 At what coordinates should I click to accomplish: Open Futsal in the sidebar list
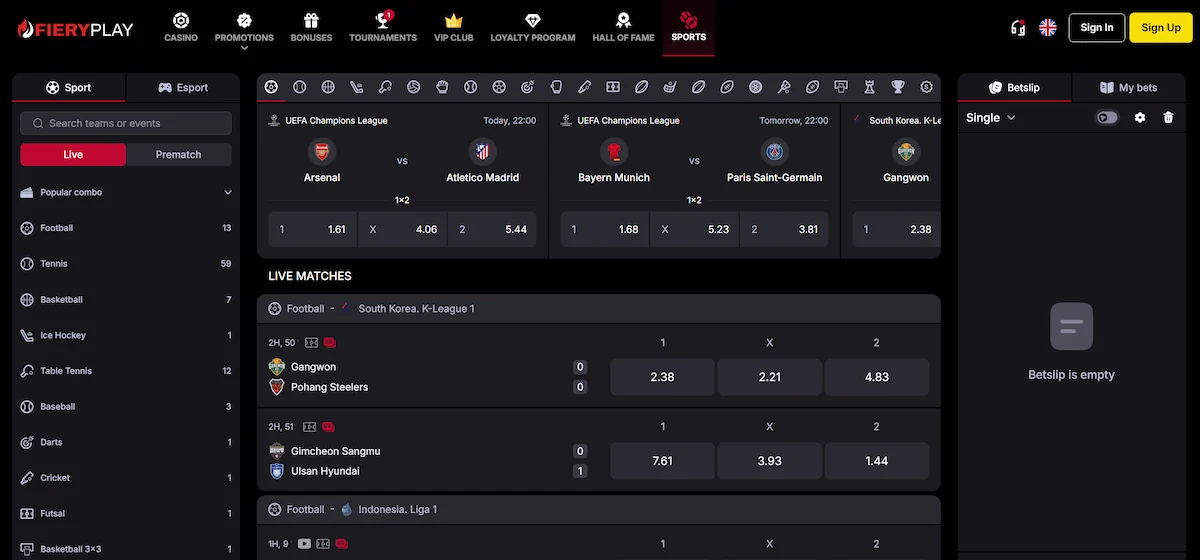126,514
